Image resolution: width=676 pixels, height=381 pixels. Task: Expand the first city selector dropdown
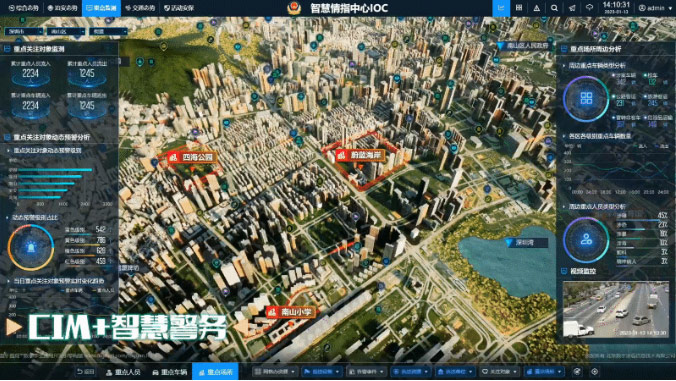coord(24,31)
